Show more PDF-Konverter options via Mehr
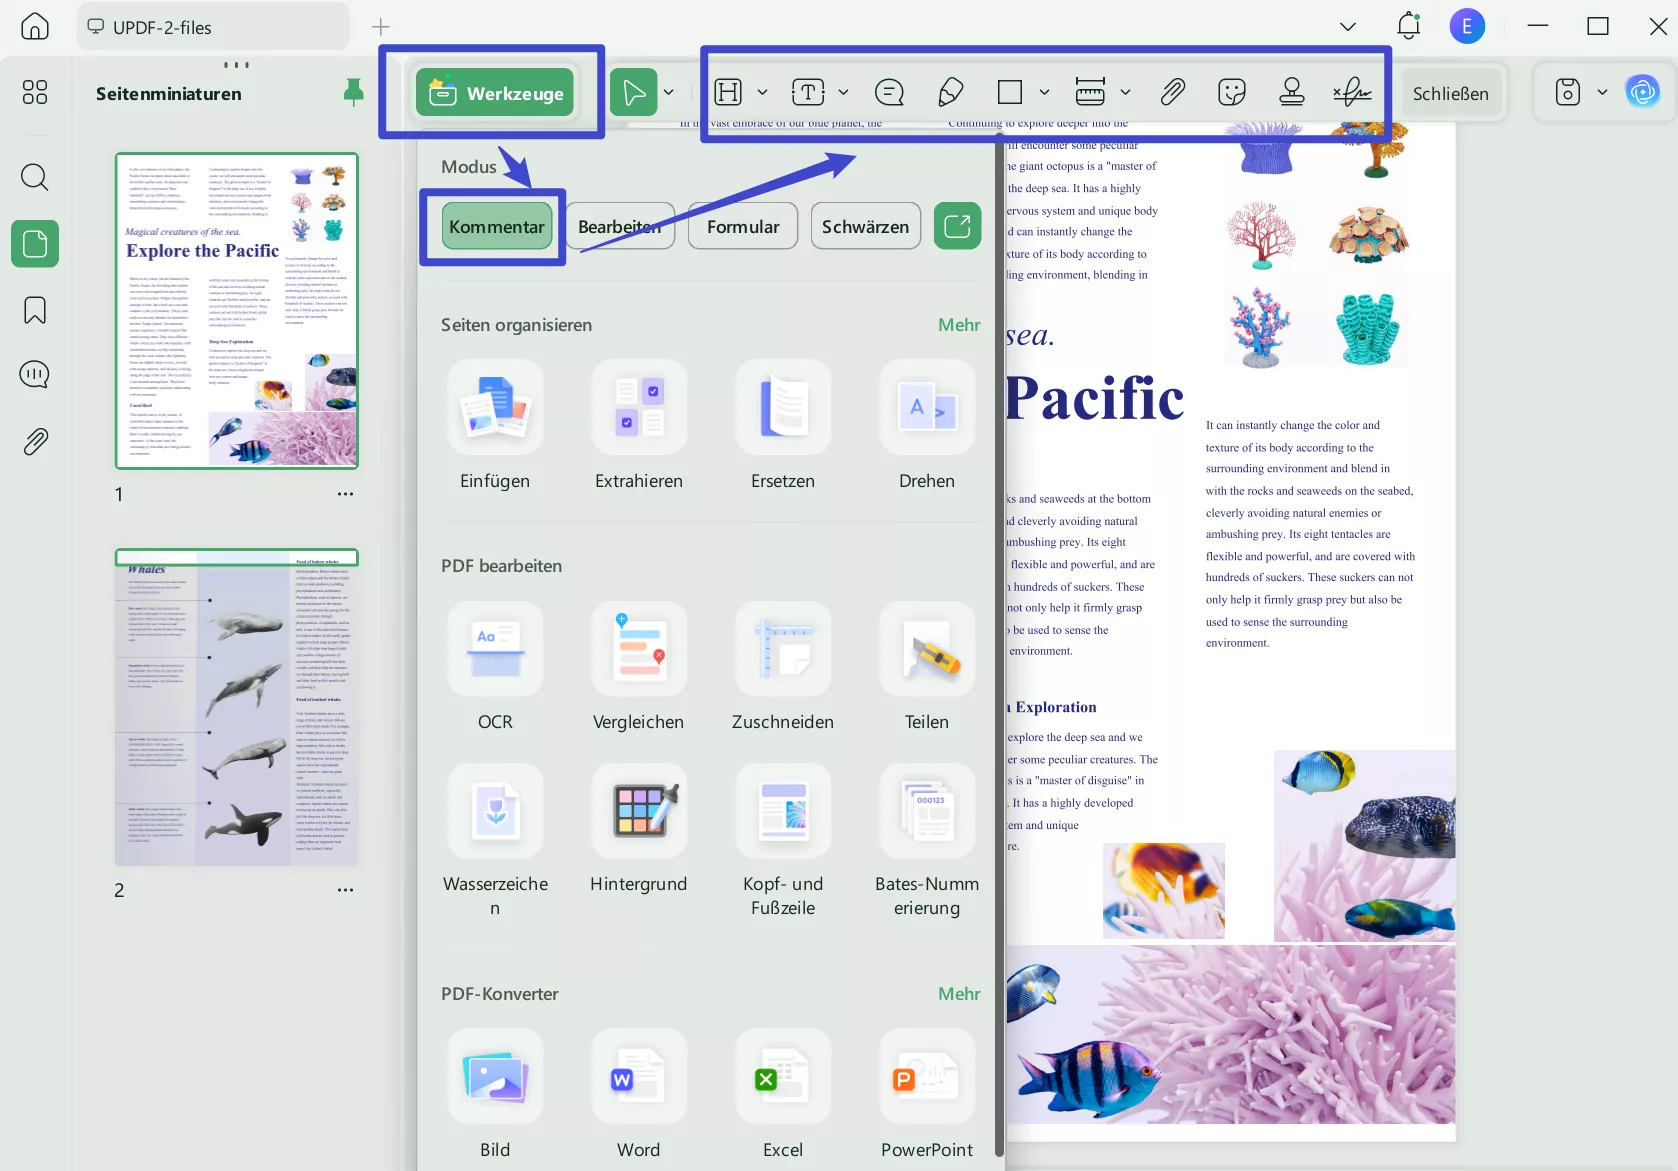Screen dimensions: 1678x1171 point(959,994)
